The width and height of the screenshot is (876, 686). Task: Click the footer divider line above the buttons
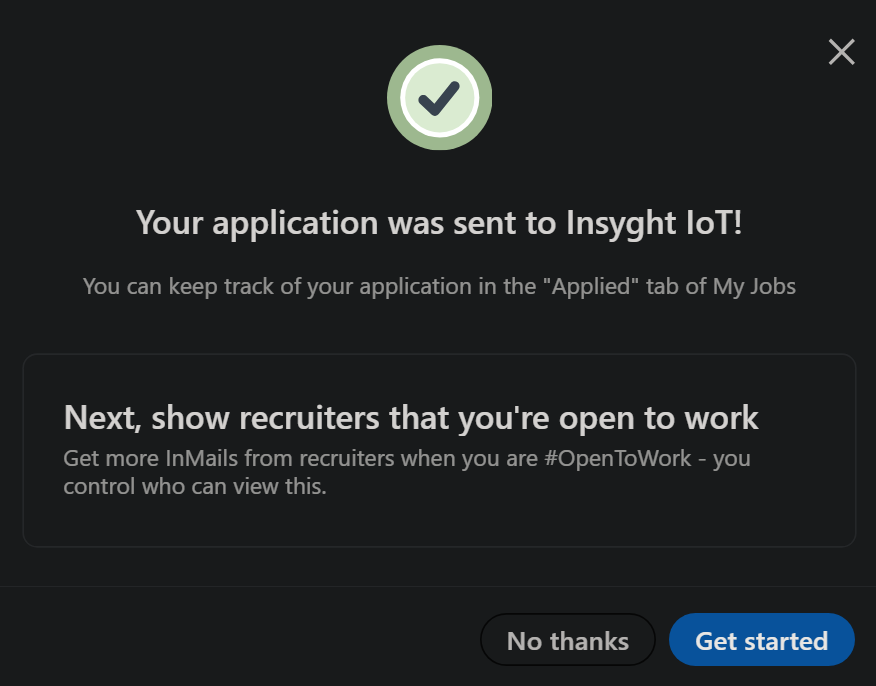438,587
